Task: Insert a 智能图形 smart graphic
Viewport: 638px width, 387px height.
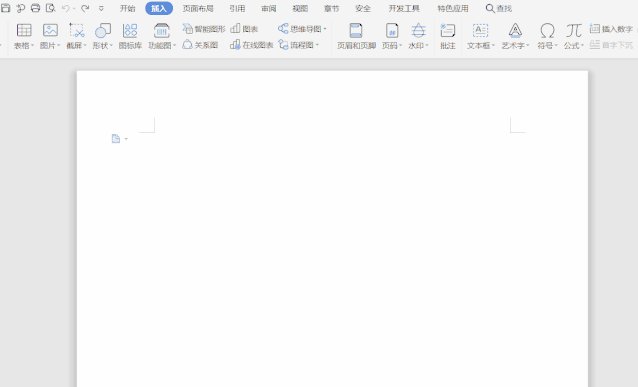Action: pyautogui.click(x=204, y=29)
